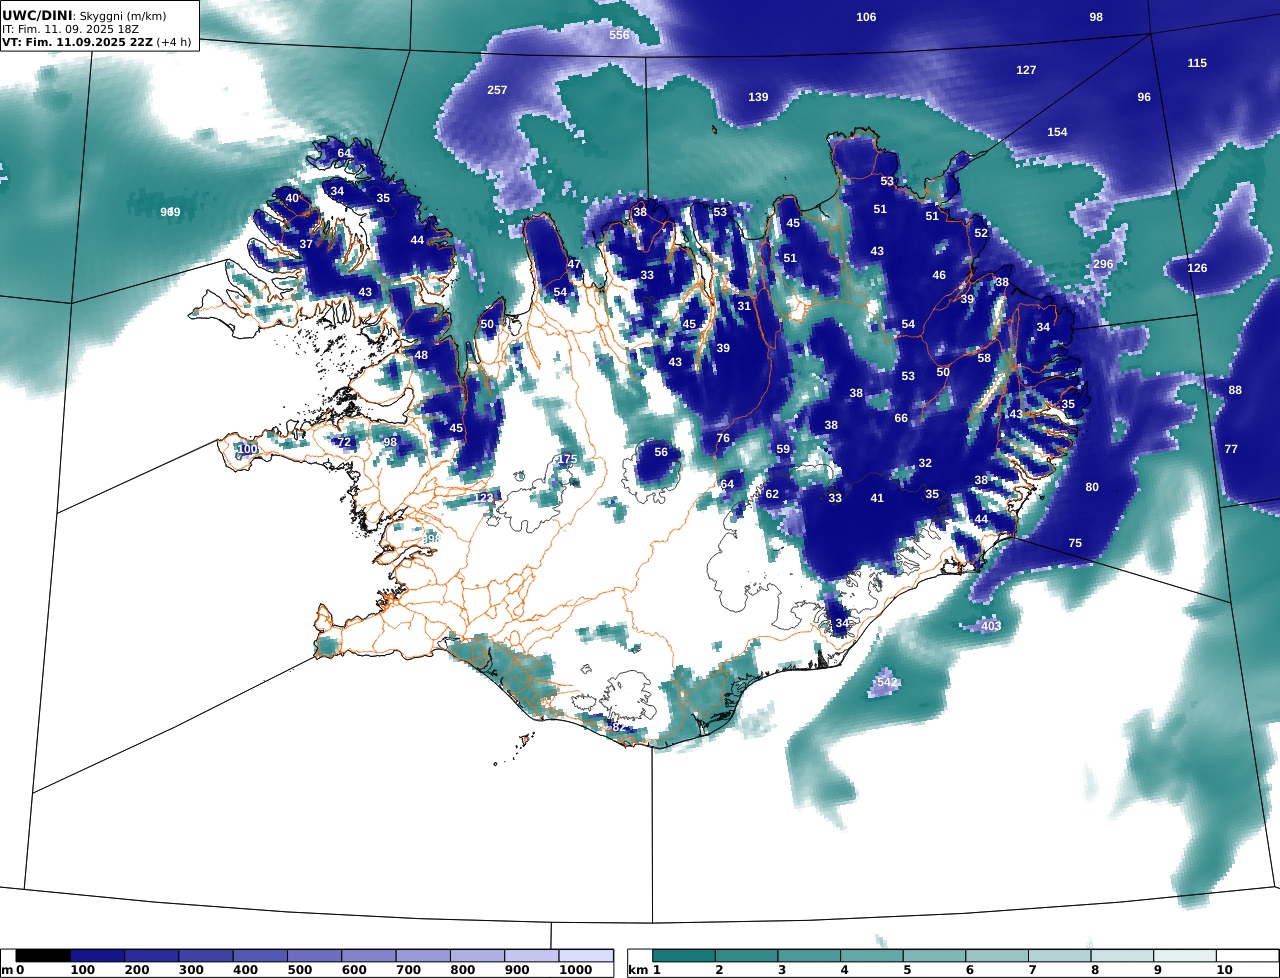1280x978 pixels.
Task: Click the visibility value 76 on the map
Action: point(723,439)
